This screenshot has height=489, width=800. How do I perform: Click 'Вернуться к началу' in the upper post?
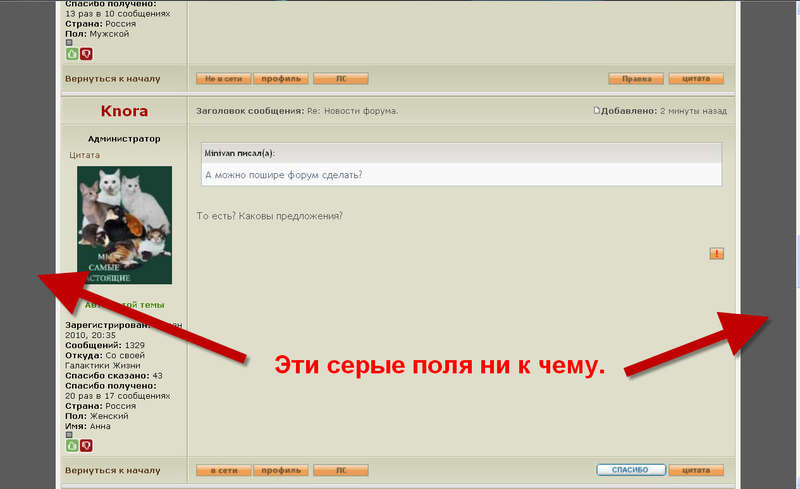coord(113,79)
